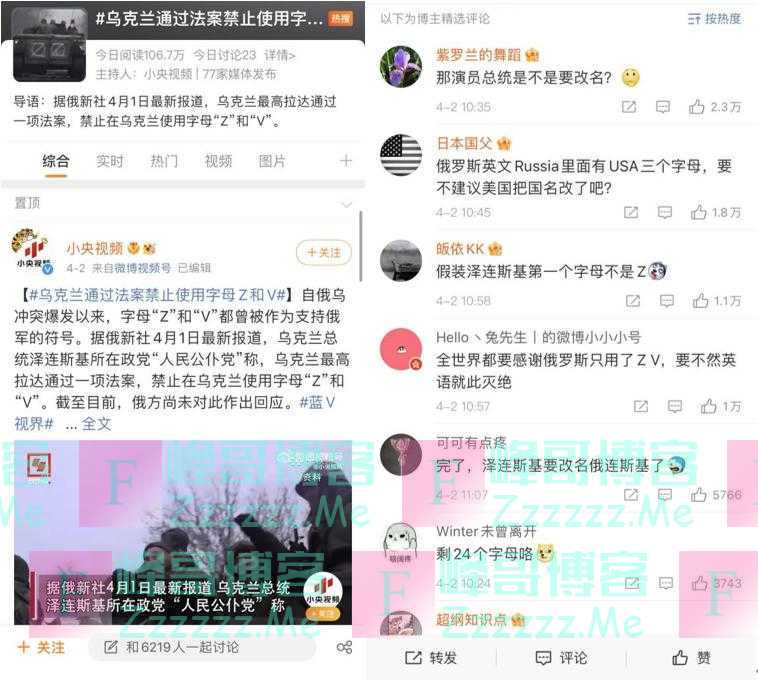Tap the 评论 comment icon in bottom bar
758x681 pixels.
[543, 658]
